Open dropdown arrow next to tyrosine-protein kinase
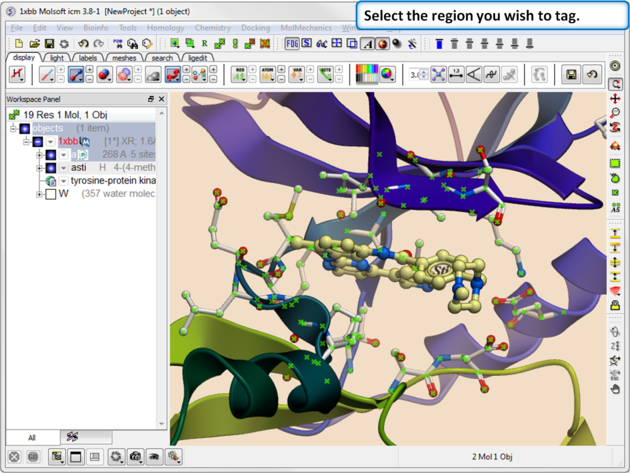 (63, 181)
